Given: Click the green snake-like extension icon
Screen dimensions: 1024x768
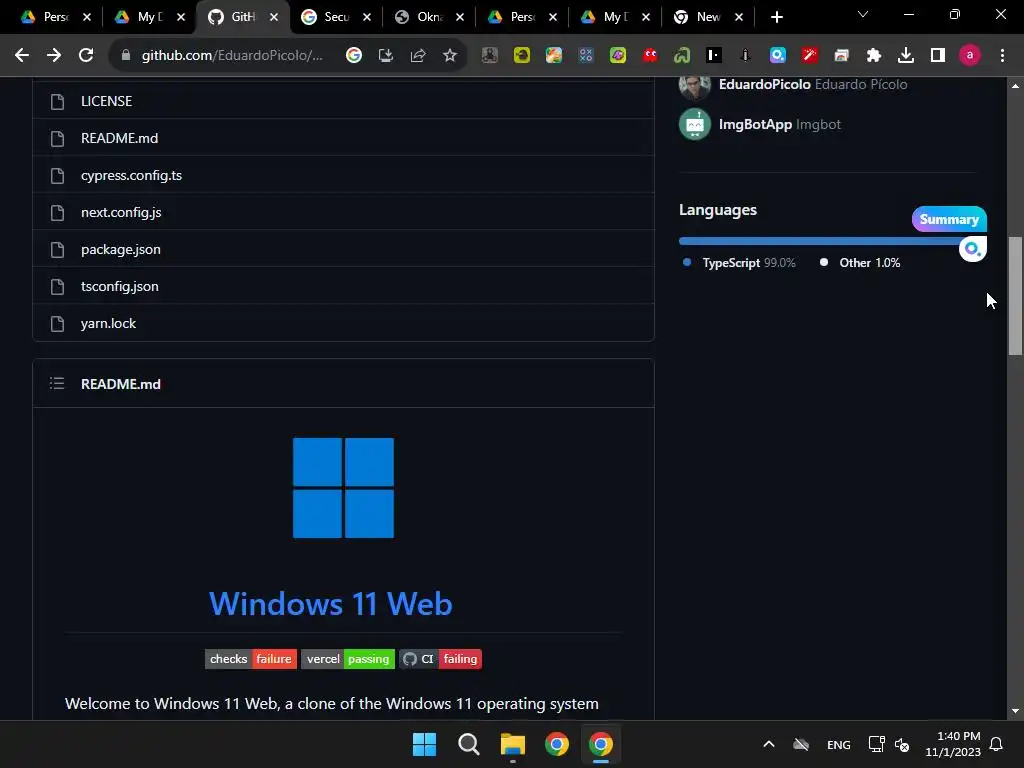Looking at the screenshot, I should coord(682,56).
